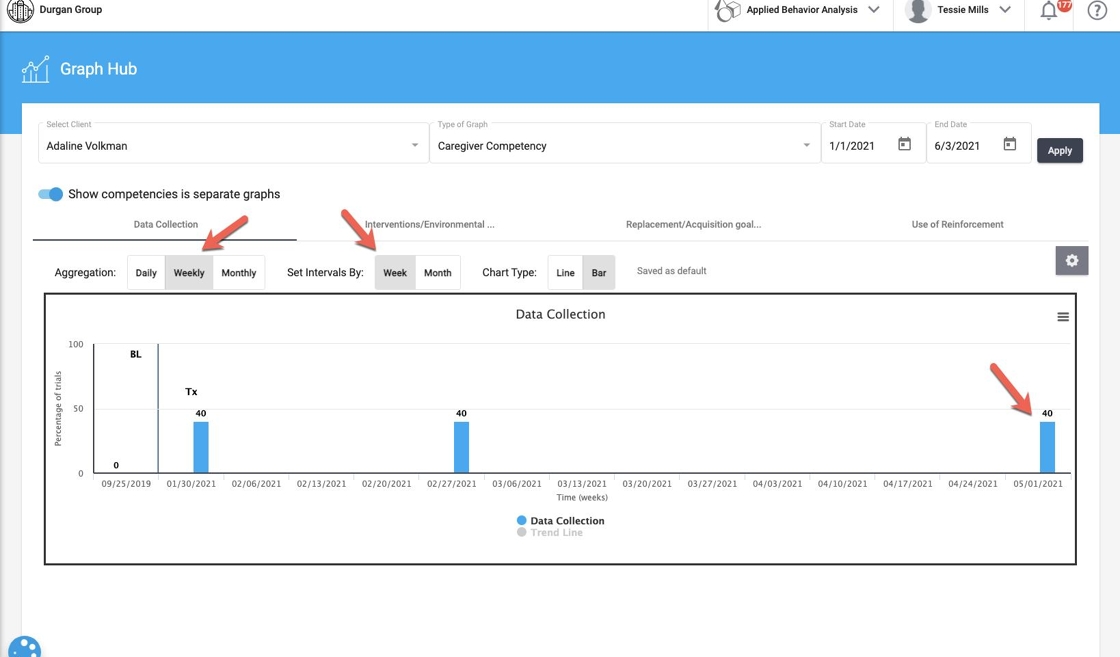Click the 01/30/2021 bar in chart
1120x657 pixels.
coord(201,447)
